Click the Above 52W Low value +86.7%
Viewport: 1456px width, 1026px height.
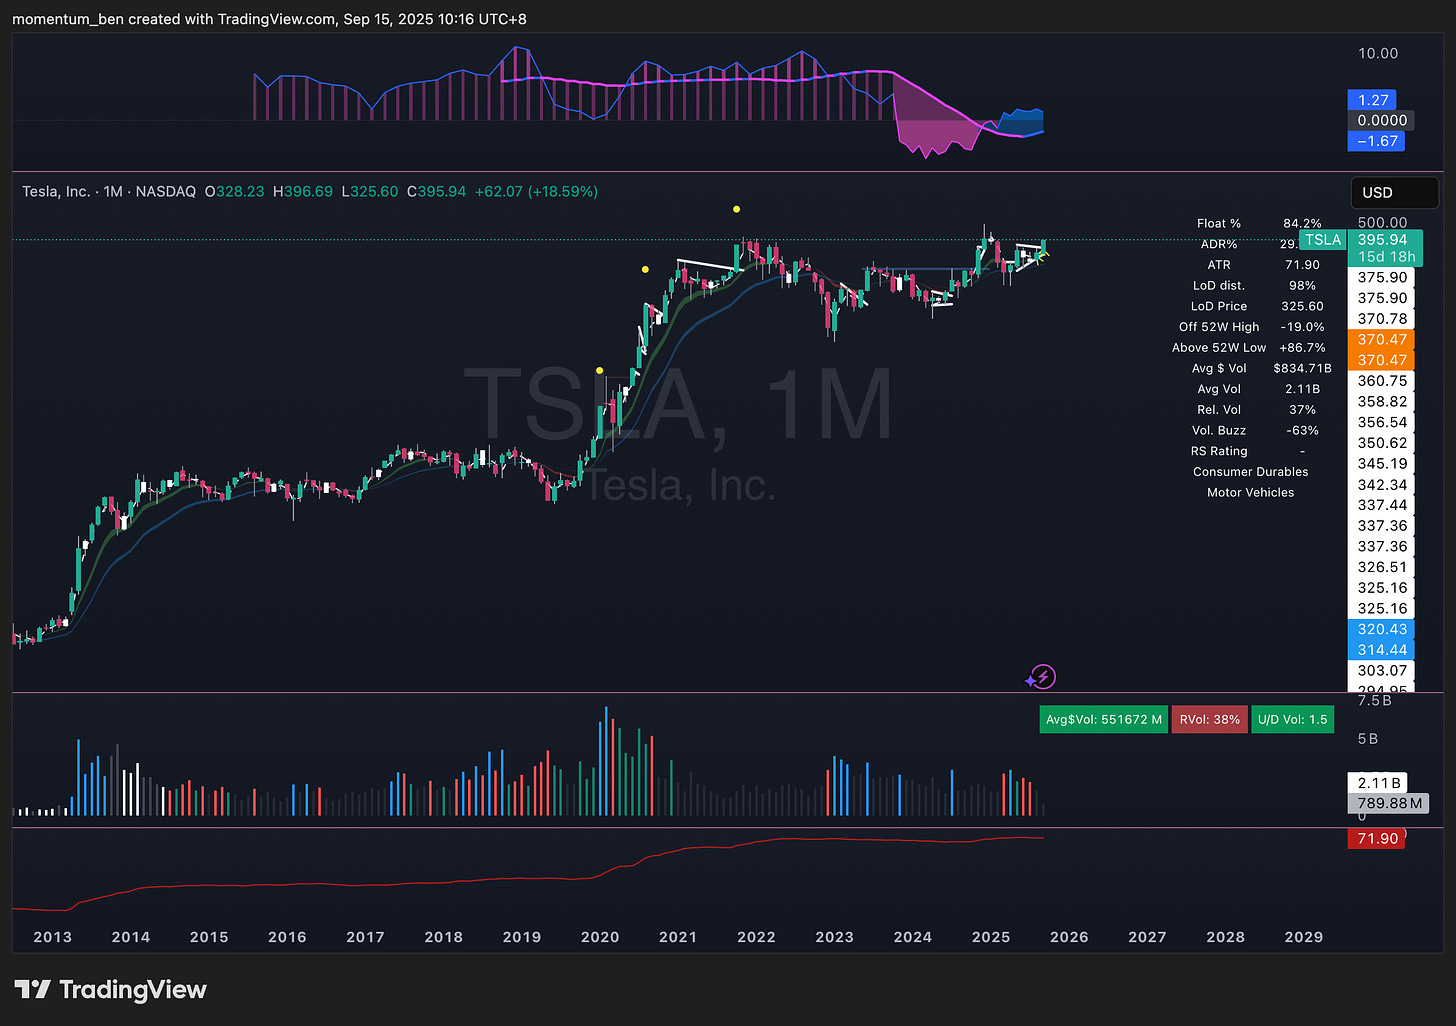click(1302, 348)
